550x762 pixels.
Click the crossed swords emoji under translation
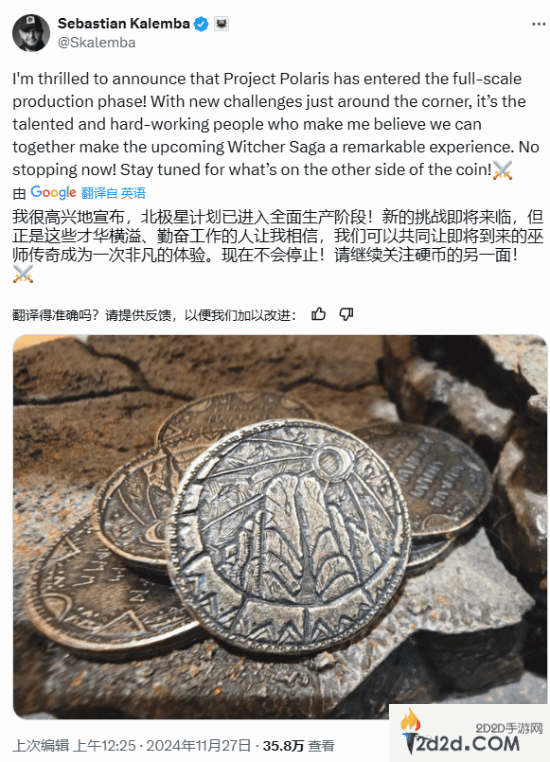point(23,274)
